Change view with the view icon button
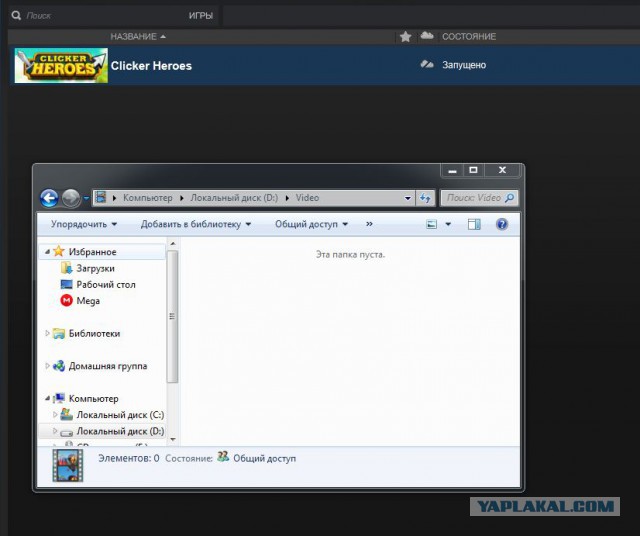Viewport: 640px width, 536px height. click(431, 224)
